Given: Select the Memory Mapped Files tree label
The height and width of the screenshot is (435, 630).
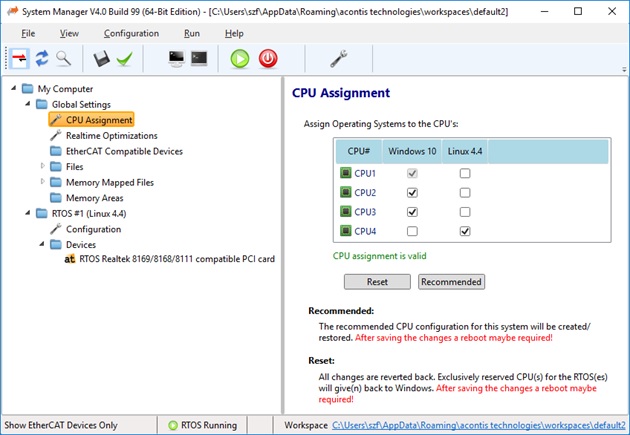Looking at the screenshot, I should pos(110,182).
